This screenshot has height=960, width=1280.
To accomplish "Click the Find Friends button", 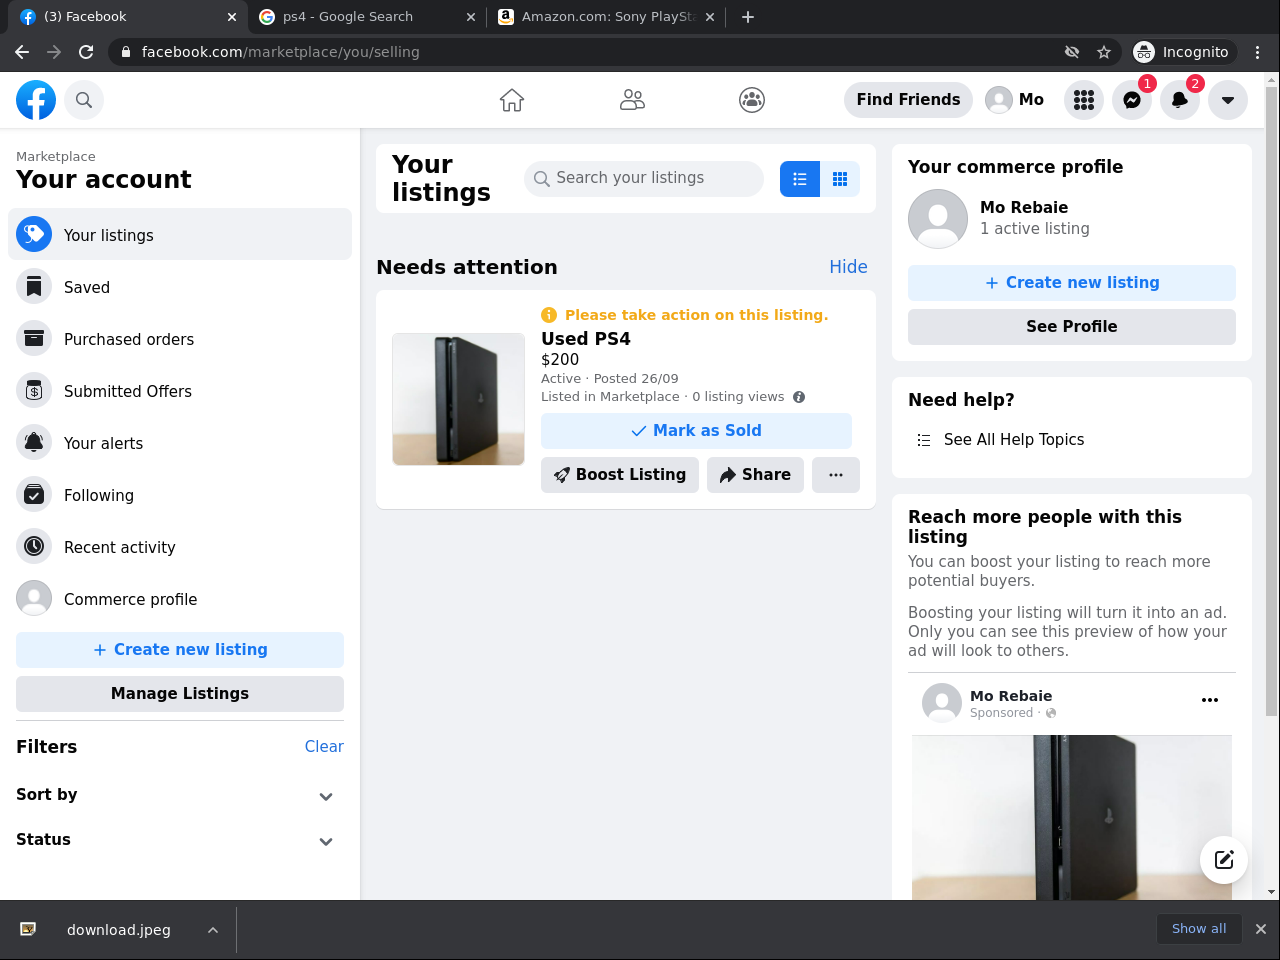I will pyautogui.click(x=908, y=100).
